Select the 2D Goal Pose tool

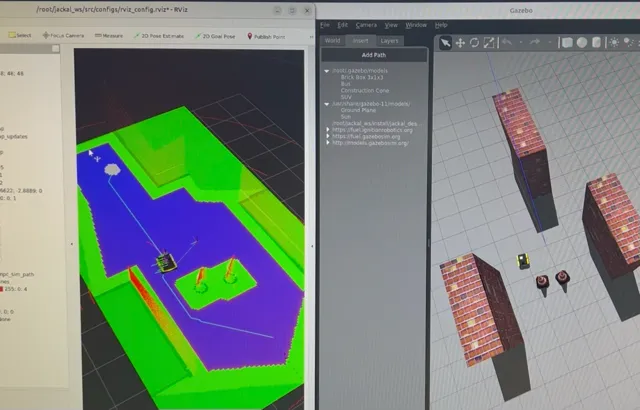[216, 36]
